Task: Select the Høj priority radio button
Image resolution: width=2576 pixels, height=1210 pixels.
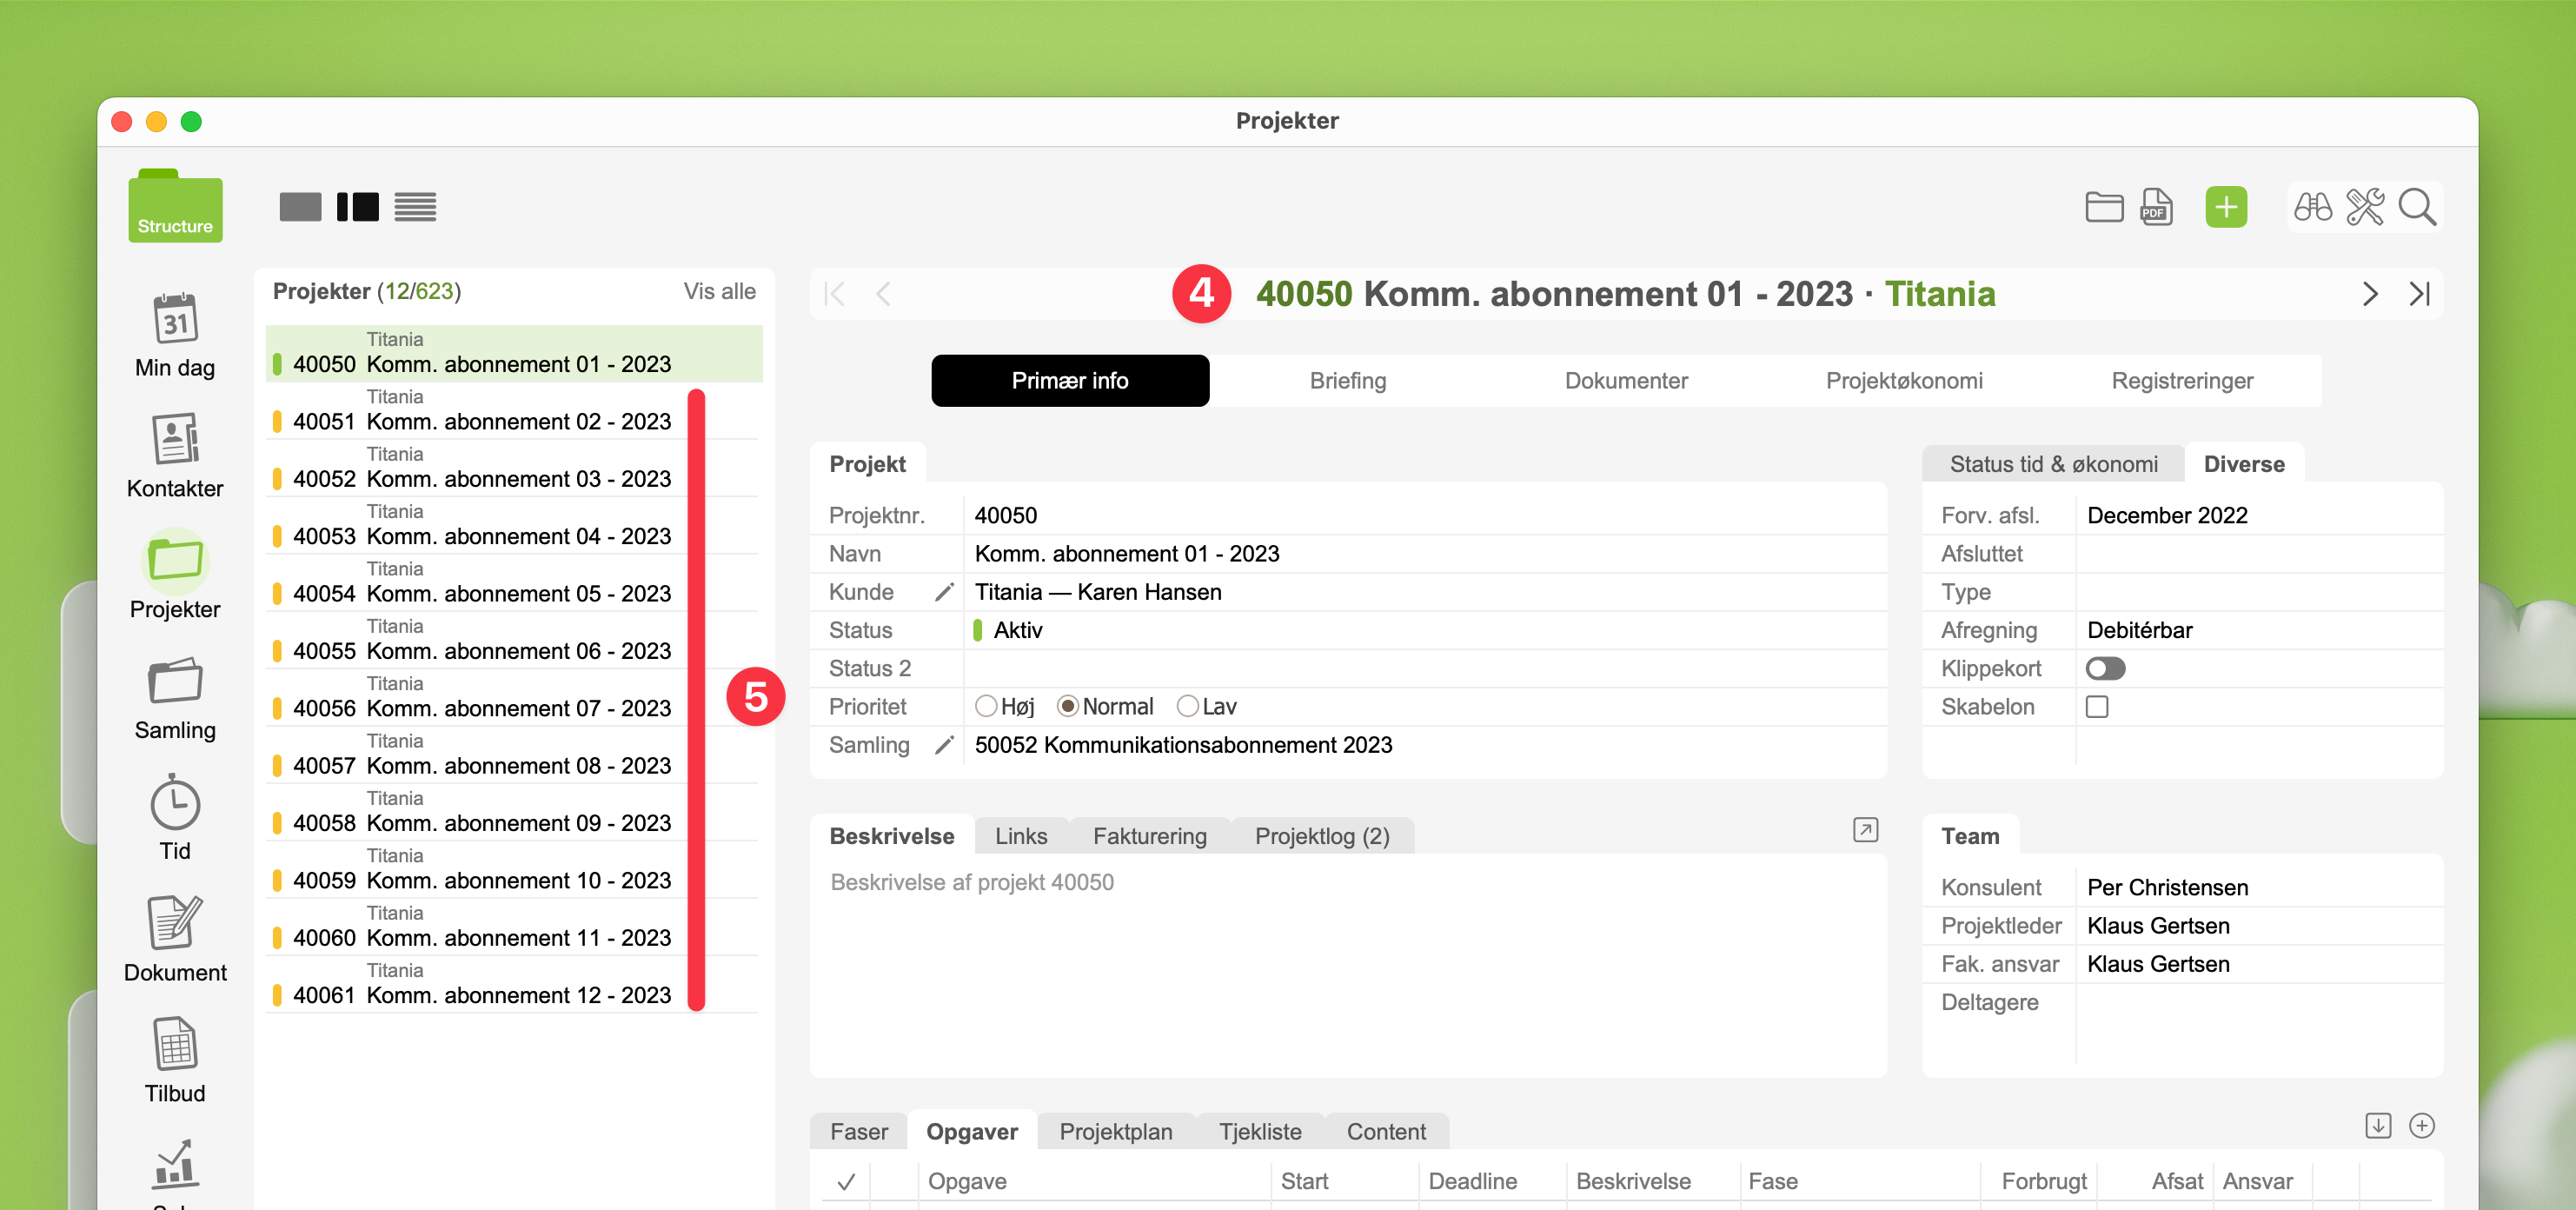Action: 986,707
